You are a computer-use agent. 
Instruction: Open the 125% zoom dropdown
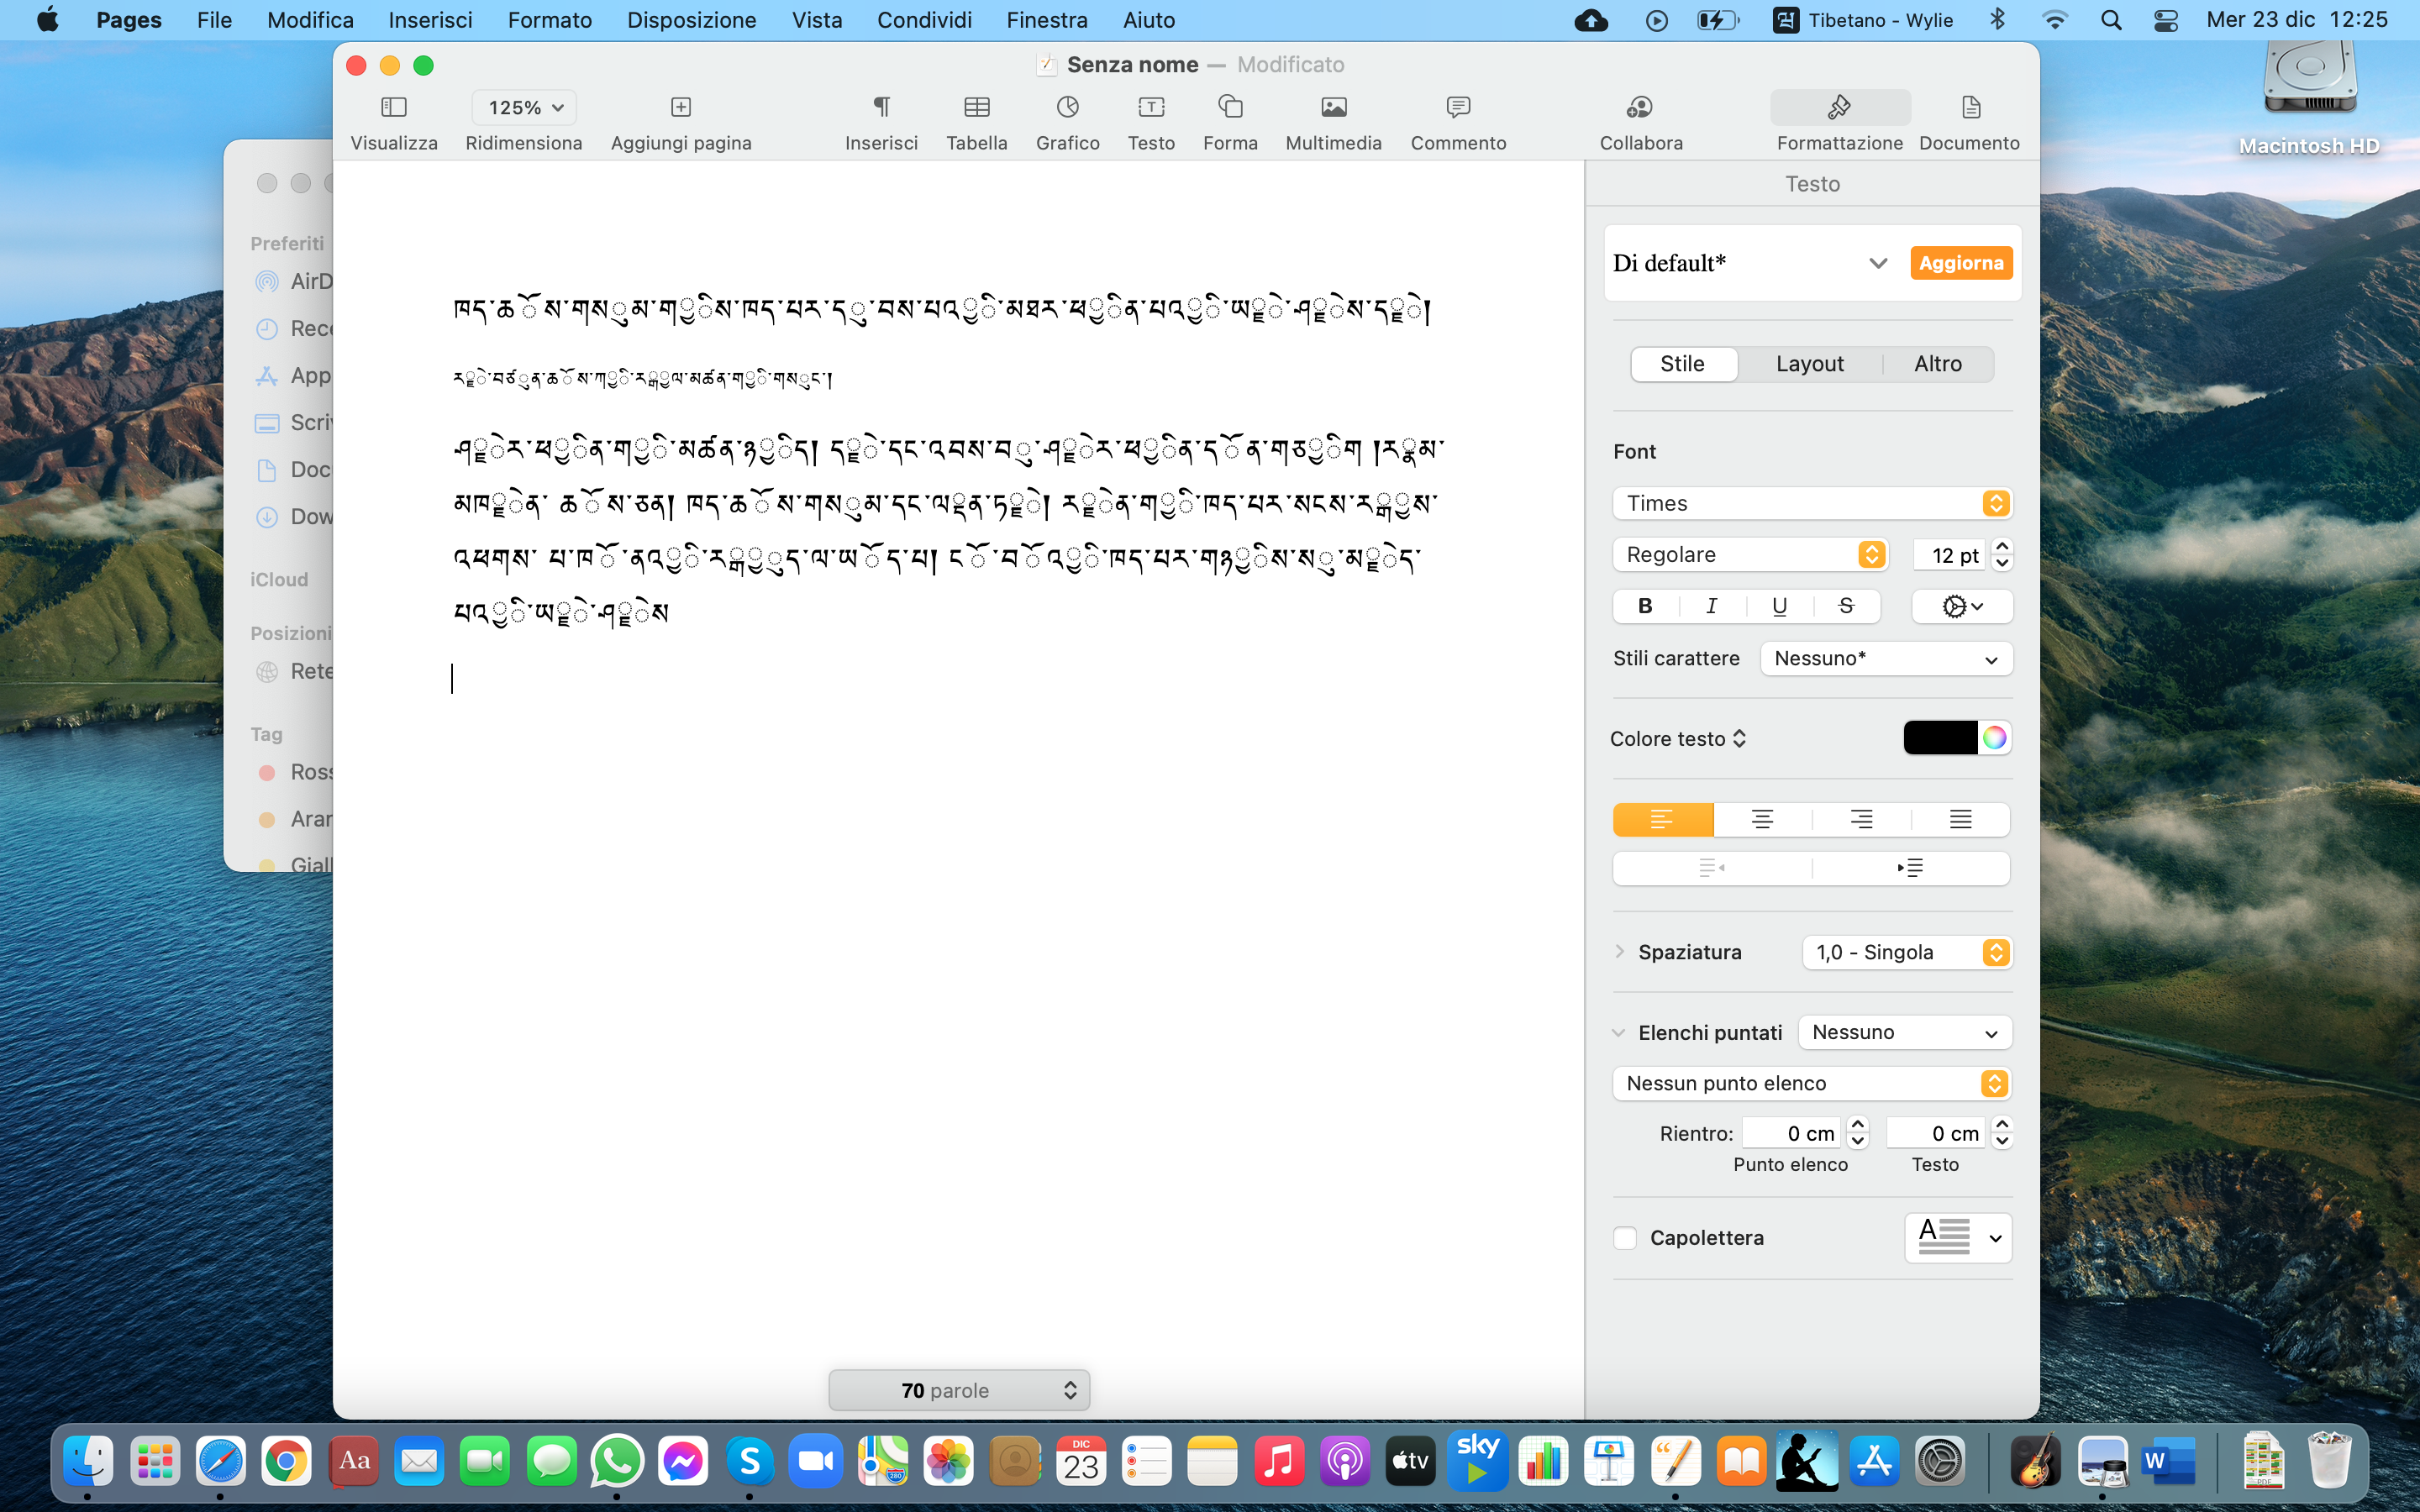525,108
